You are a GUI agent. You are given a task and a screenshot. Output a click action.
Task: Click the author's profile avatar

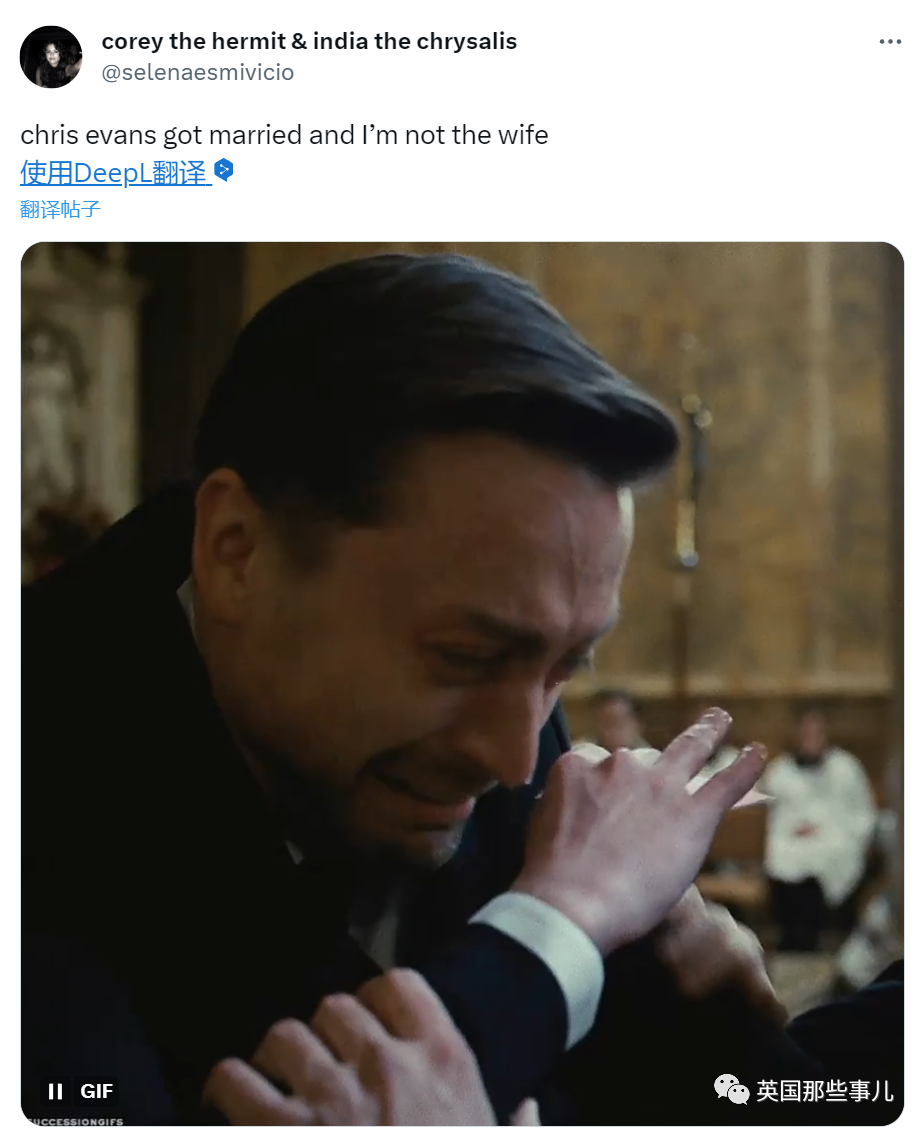51,57
